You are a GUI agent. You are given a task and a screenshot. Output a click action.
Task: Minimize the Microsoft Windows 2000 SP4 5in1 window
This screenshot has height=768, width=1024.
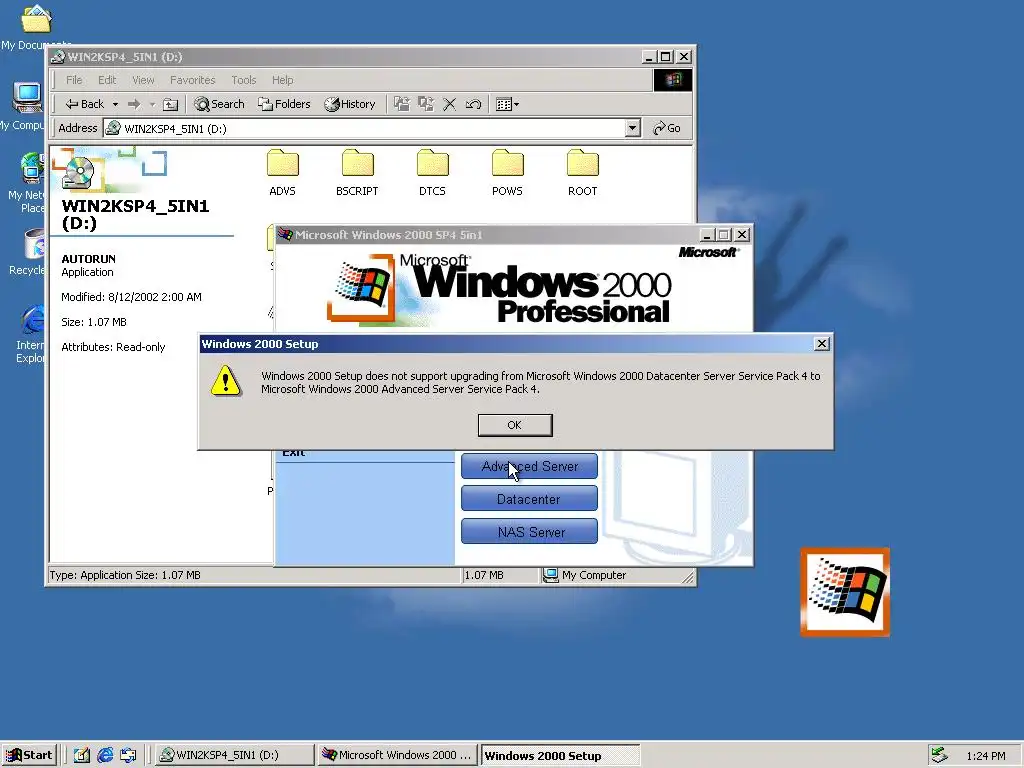(707, 234)
